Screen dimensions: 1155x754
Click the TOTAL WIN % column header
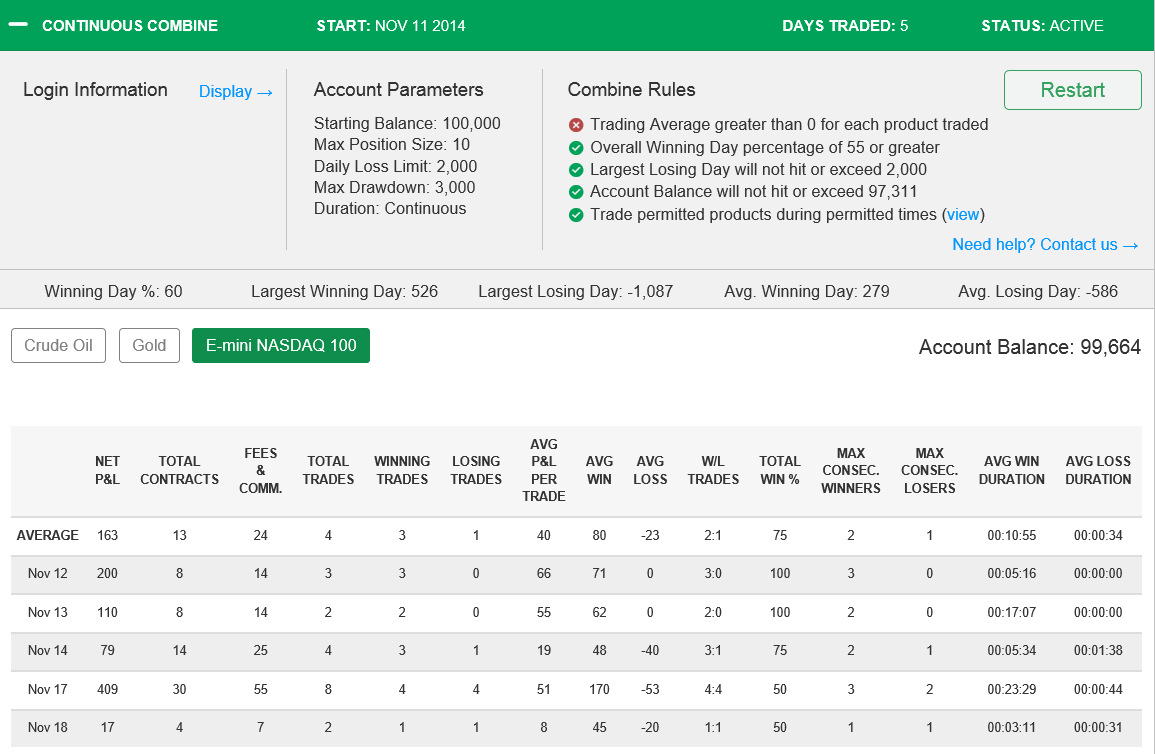[779, 470]
